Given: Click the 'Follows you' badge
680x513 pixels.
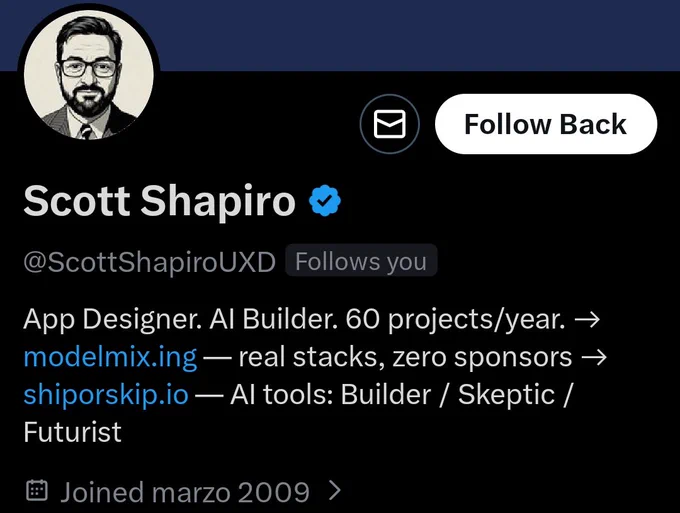Looking at the screenshot, I should (x=361, y=261).
